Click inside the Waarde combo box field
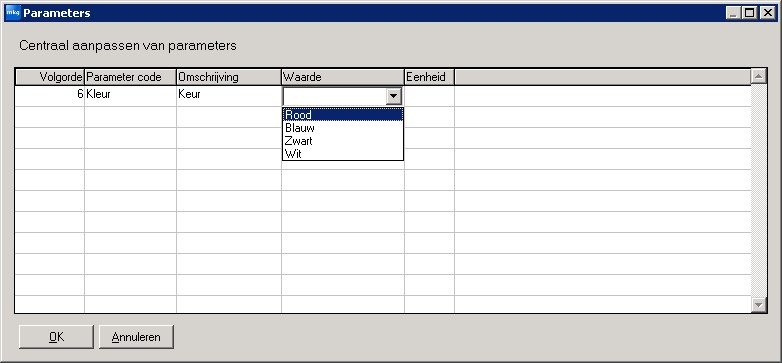 tap(335, 96)
